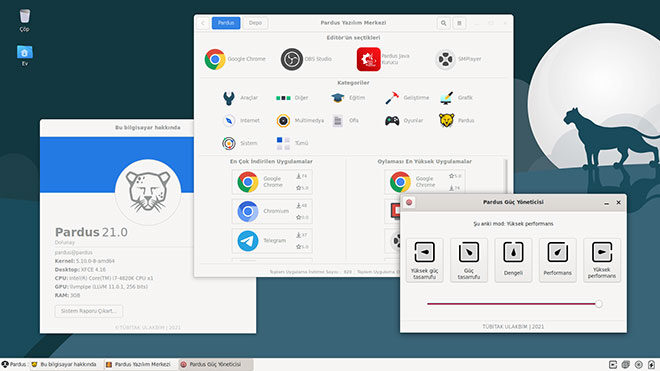This screenshot has width=660, height=371.
Task: Open the Araçlar category
Action: coord(240,98)
